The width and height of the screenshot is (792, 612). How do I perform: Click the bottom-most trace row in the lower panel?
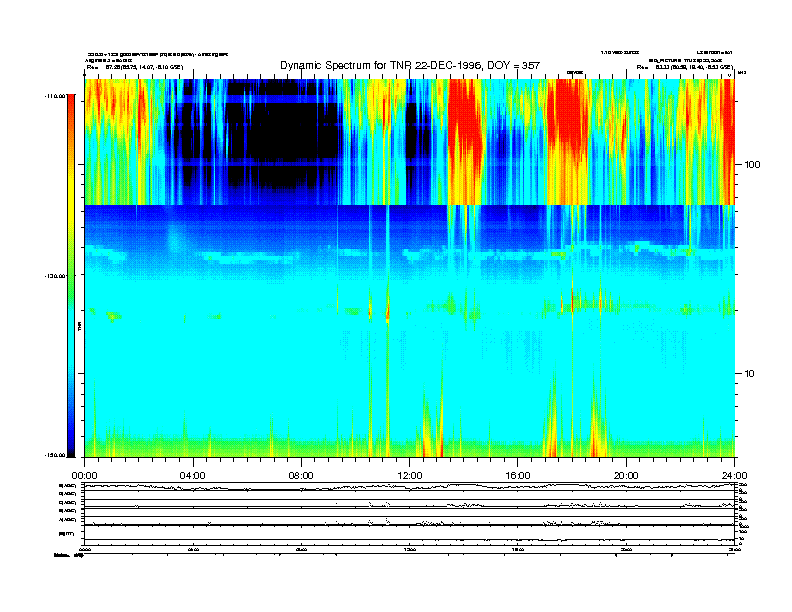(410, 538)
